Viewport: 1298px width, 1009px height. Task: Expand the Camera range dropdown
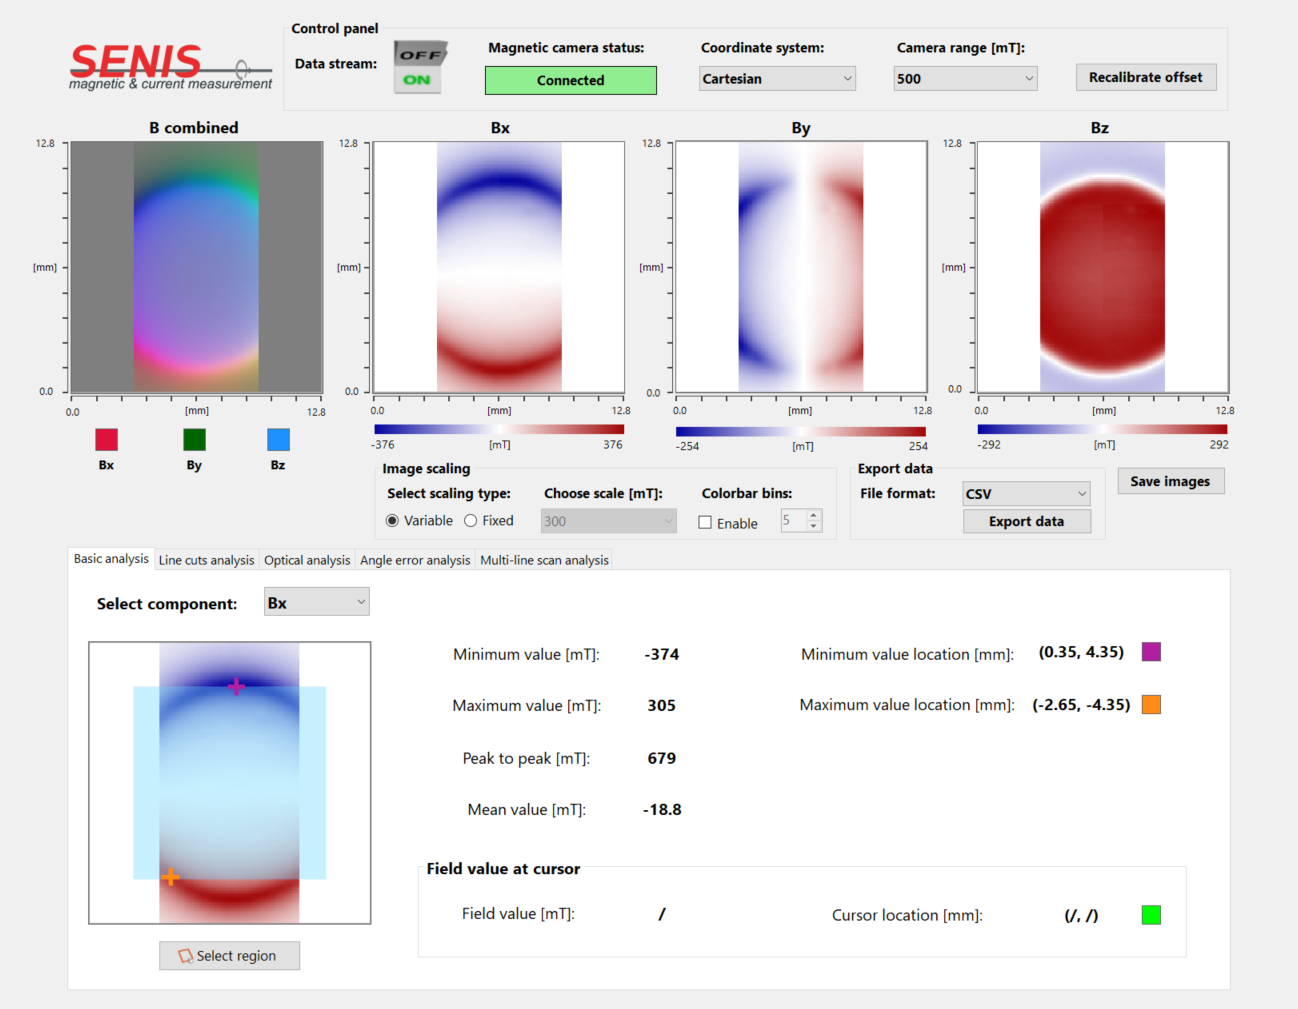pos(965,79)
